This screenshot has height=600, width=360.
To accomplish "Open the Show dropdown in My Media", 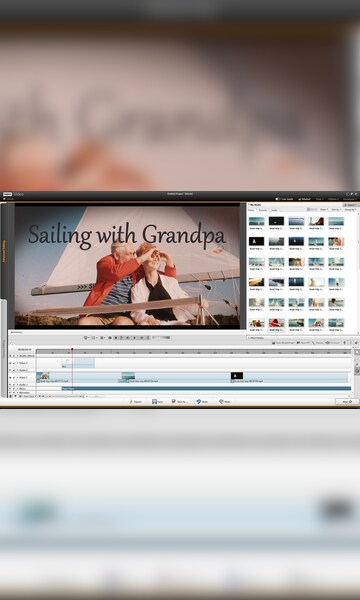I will (x=324, y=210).
